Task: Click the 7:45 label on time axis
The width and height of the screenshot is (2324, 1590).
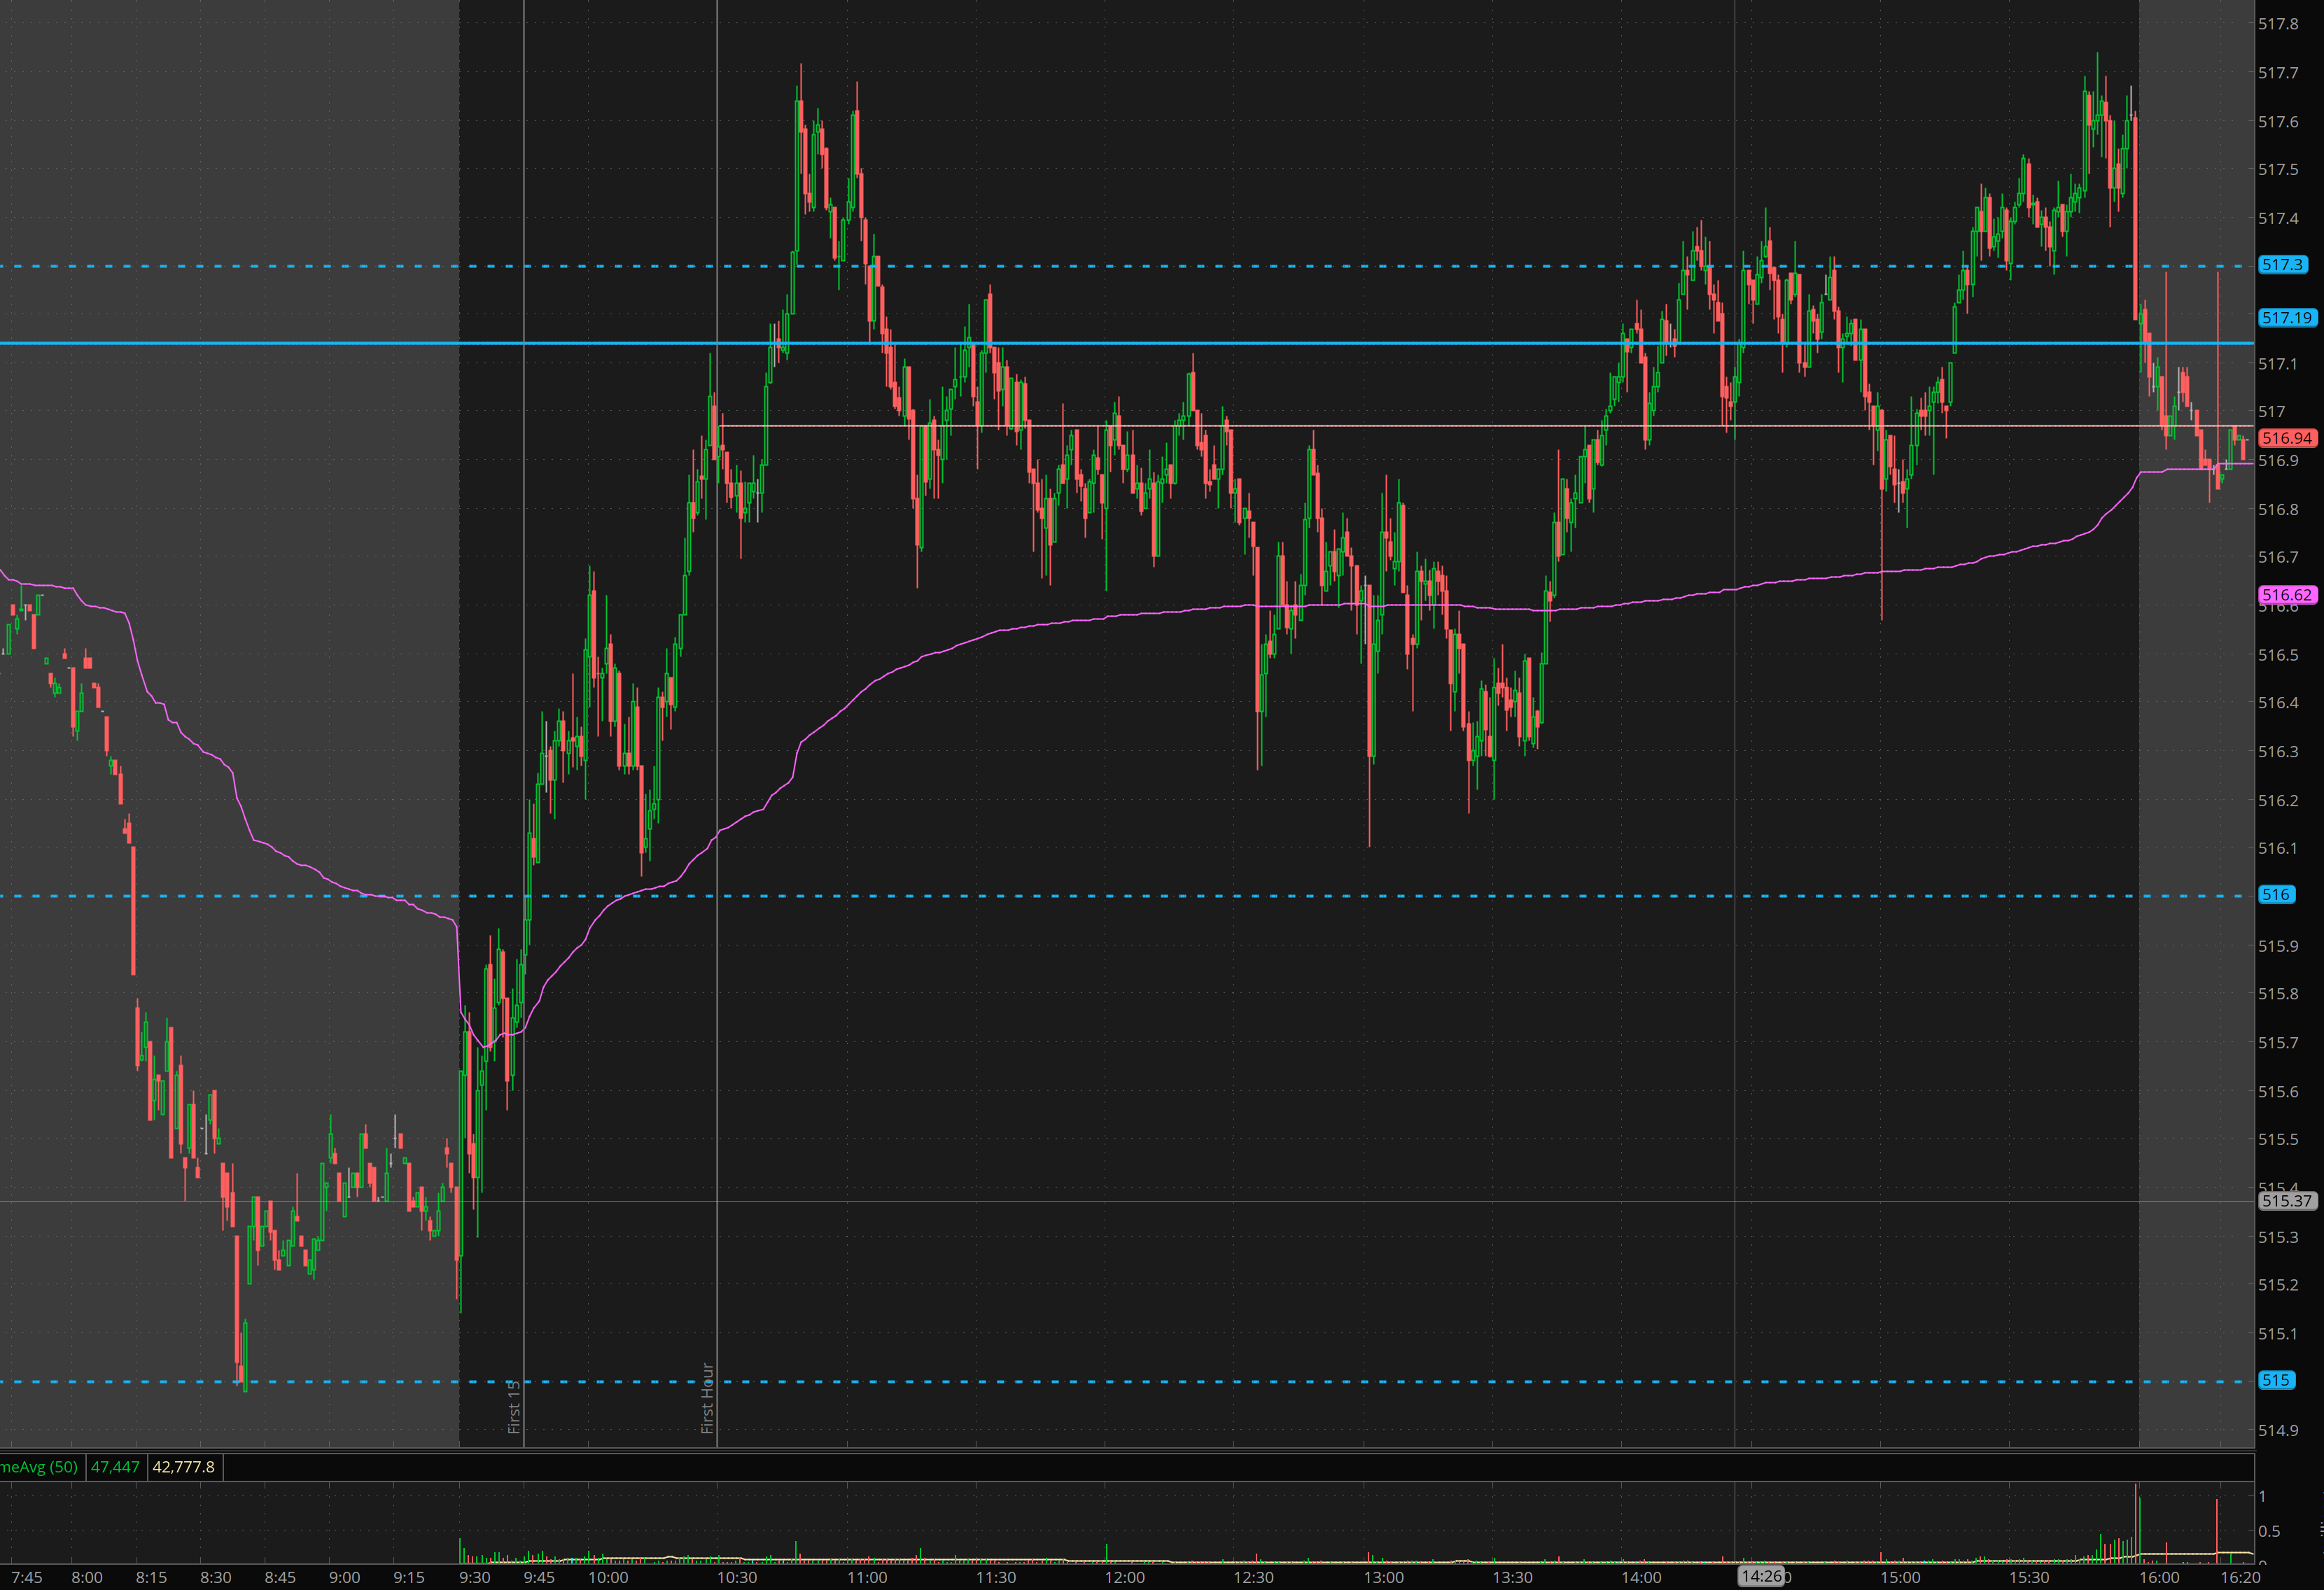Action: (x=27, y=1578)
